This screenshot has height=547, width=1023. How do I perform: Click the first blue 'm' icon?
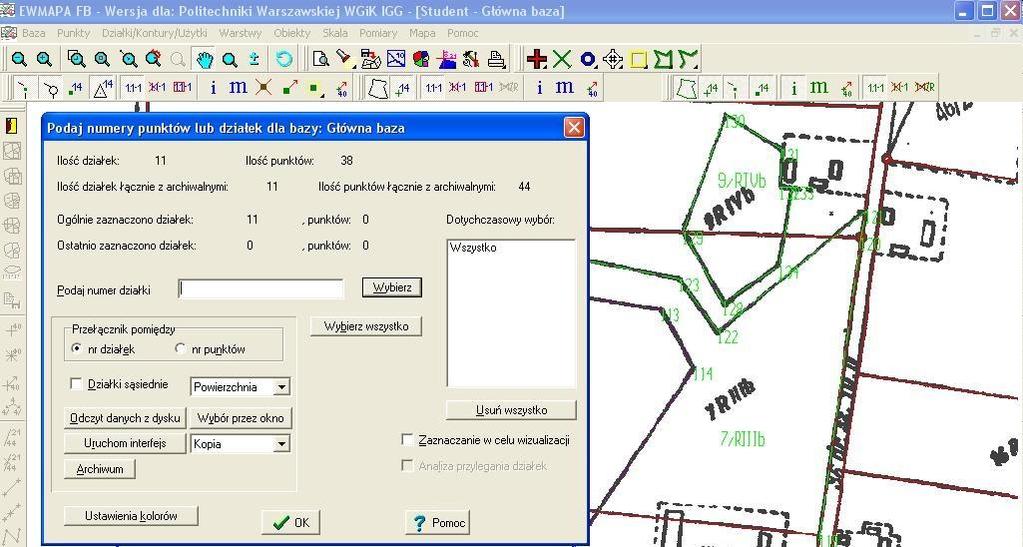pyautogui.click(x=238, y=87)
